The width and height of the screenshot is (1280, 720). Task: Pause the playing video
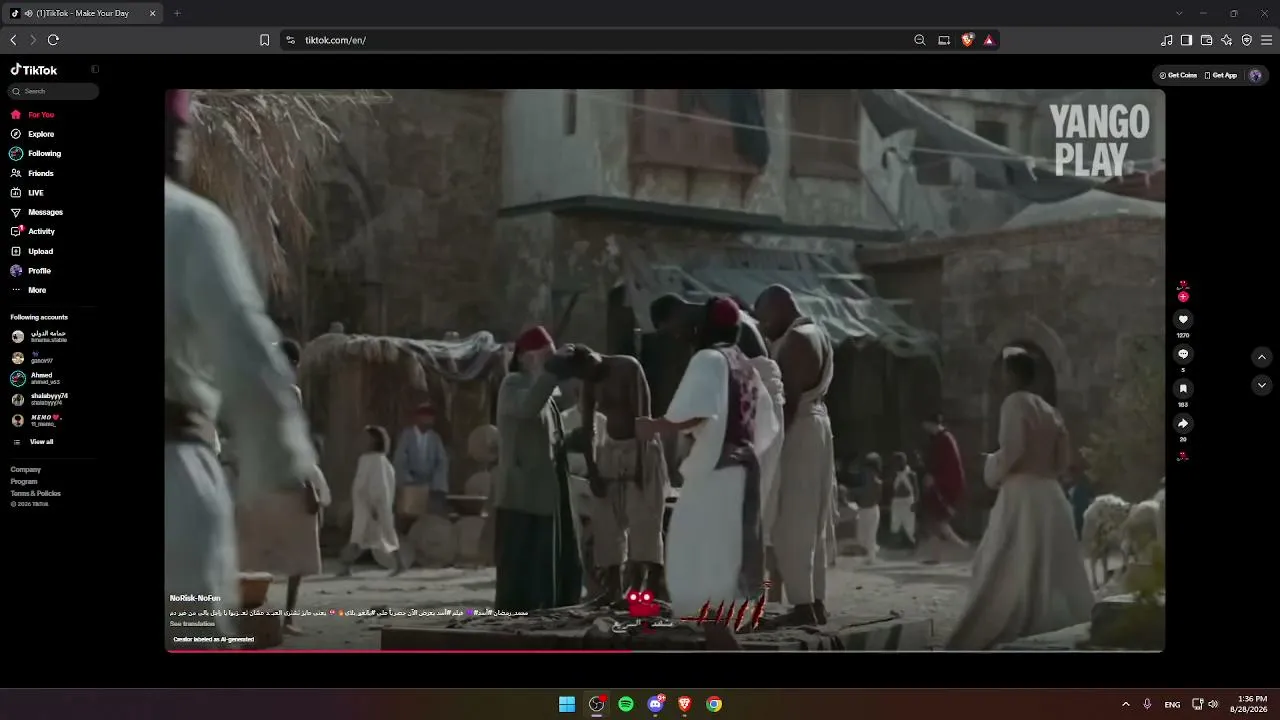(665, 370)
